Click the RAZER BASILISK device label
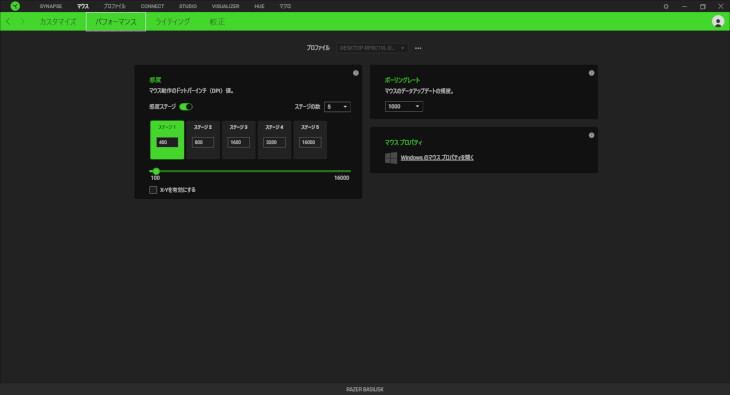The height and width of the screenshot is (395, 730). pos(365,389)
